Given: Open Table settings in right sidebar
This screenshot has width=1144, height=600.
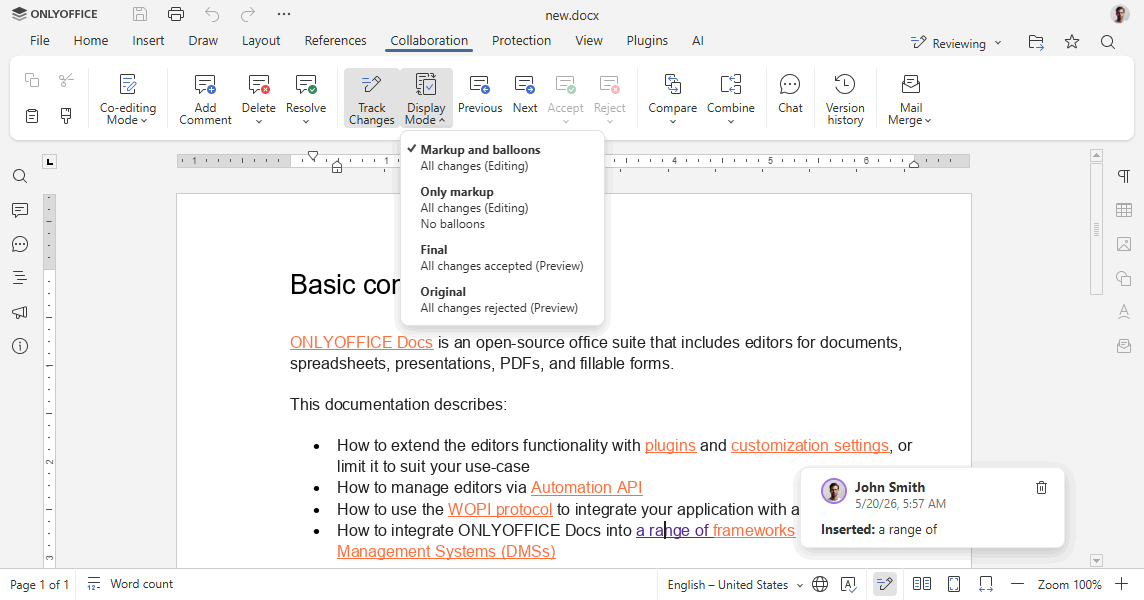Looking at the screenshot, I should tap(1124, 210).
